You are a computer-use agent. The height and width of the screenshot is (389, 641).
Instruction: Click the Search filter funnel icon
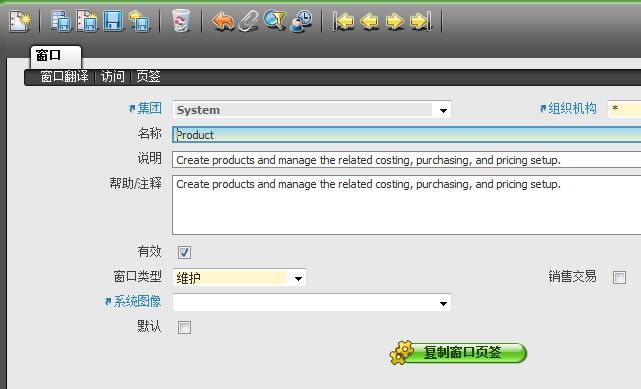[275, 20]
